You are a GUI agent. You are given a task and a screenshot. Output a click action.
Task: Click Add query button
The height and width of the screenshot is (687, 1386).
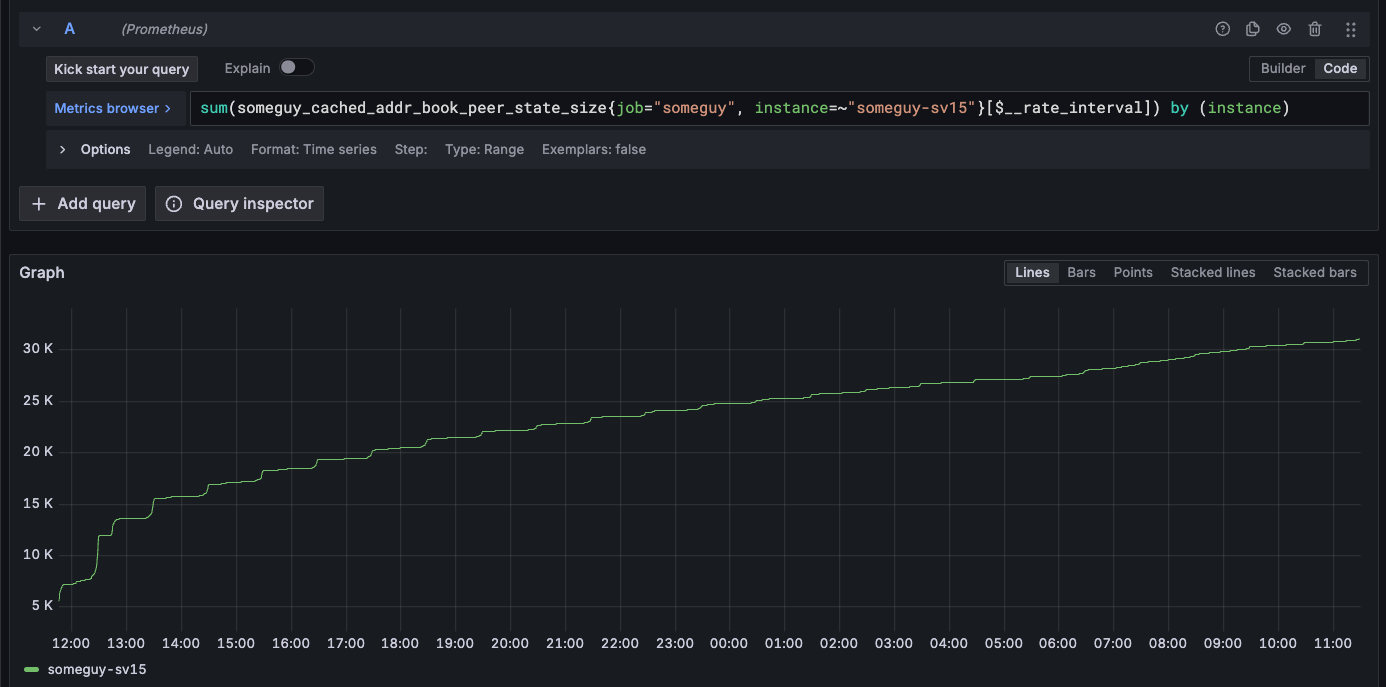click(x=83, y=203)
